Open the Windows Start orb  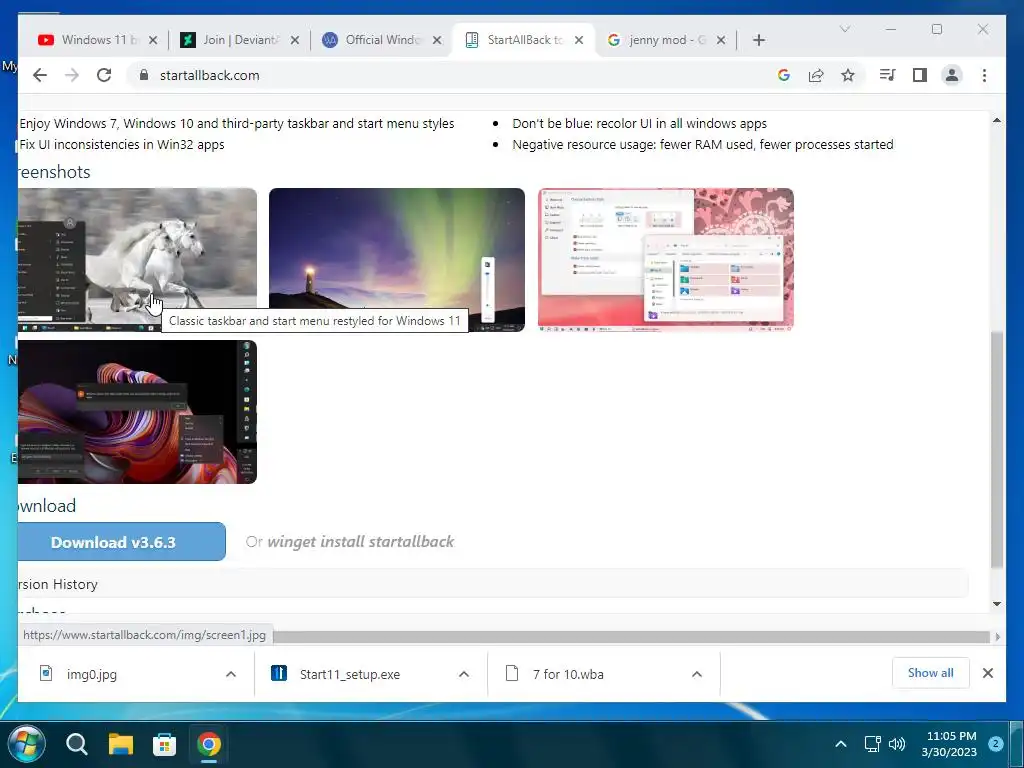[x=26, y=744]
